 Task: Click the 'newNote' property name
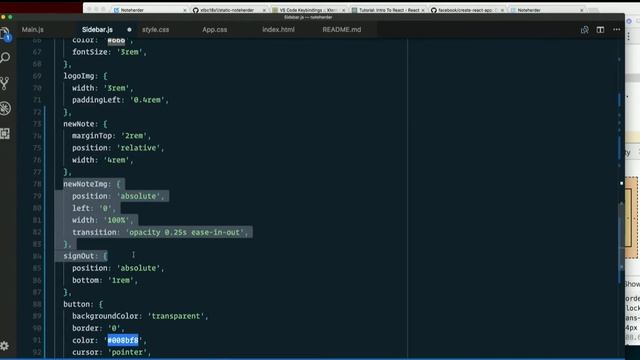click(79, 124)
